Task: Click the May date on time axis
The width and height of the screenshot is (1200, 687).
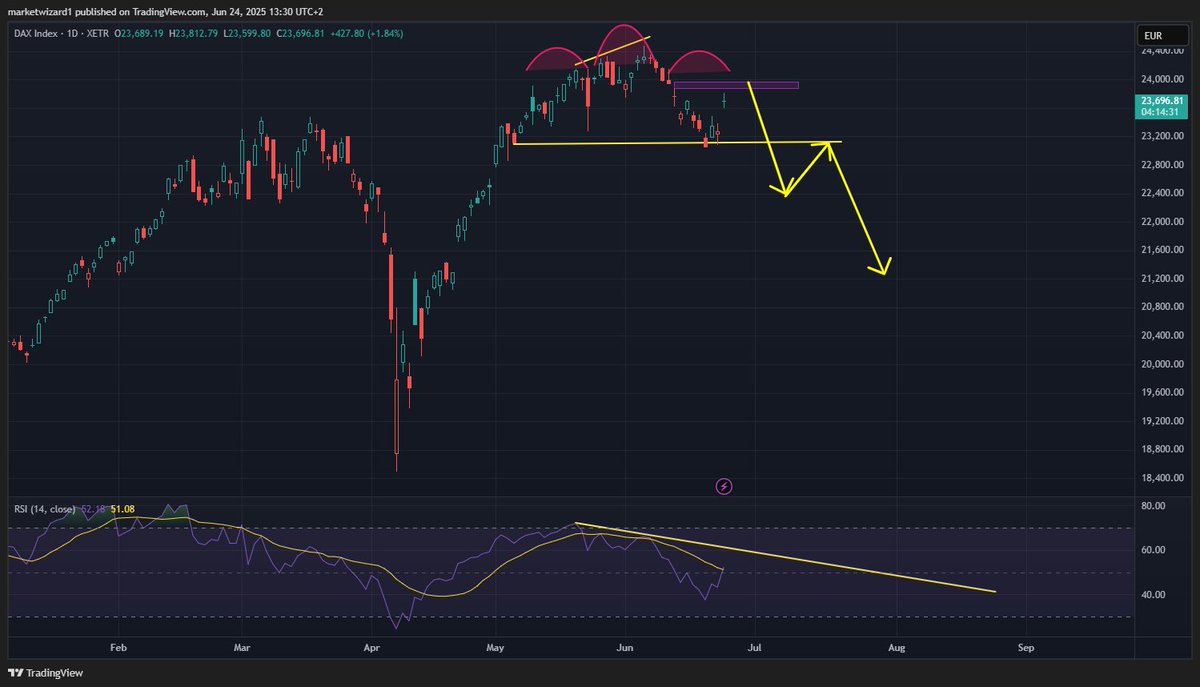Action: coord(496,648)
